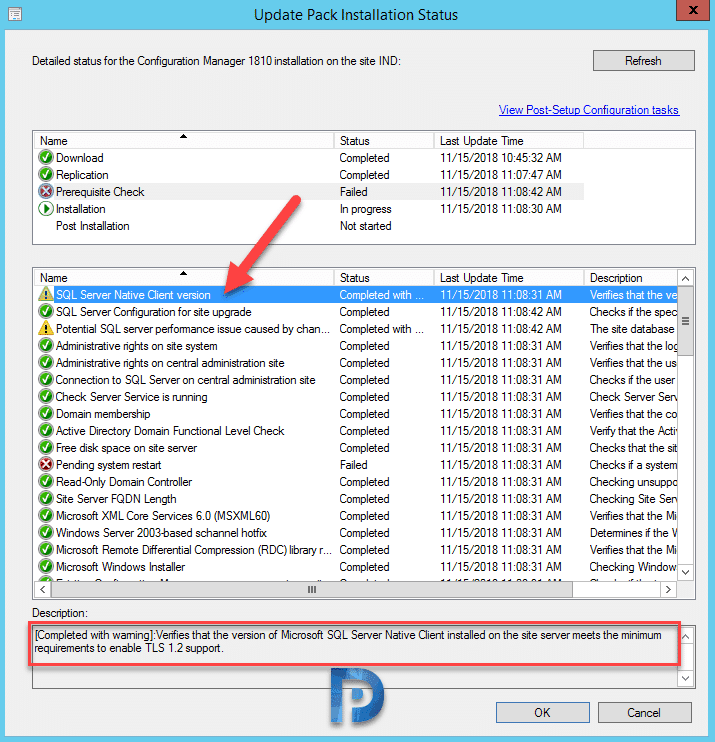This screenshot has width=715, height=742.
Task: Click warning icon beside Potential SQL server performance issue
Action: click(x=45, y=328)
